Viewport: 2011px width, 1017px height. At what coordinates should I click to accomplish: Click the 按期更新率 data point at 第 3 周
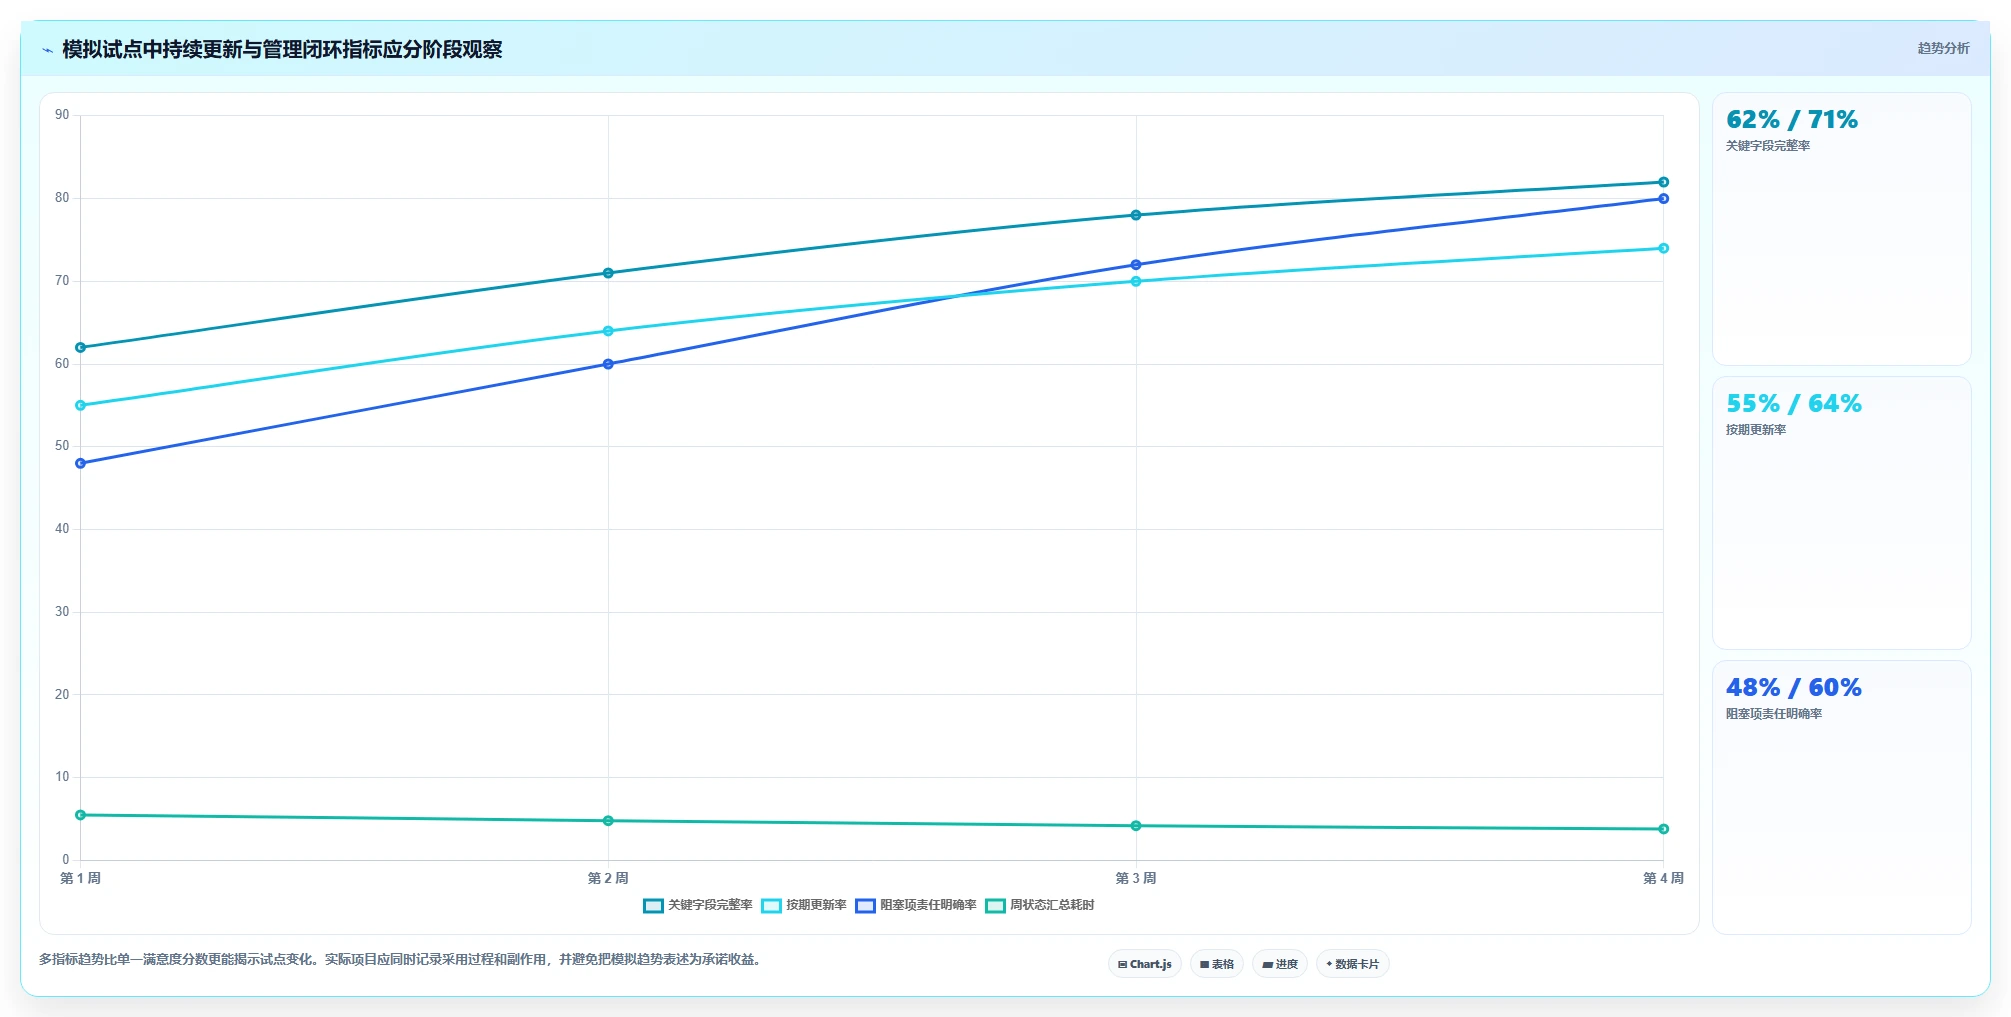(1136, 282)
